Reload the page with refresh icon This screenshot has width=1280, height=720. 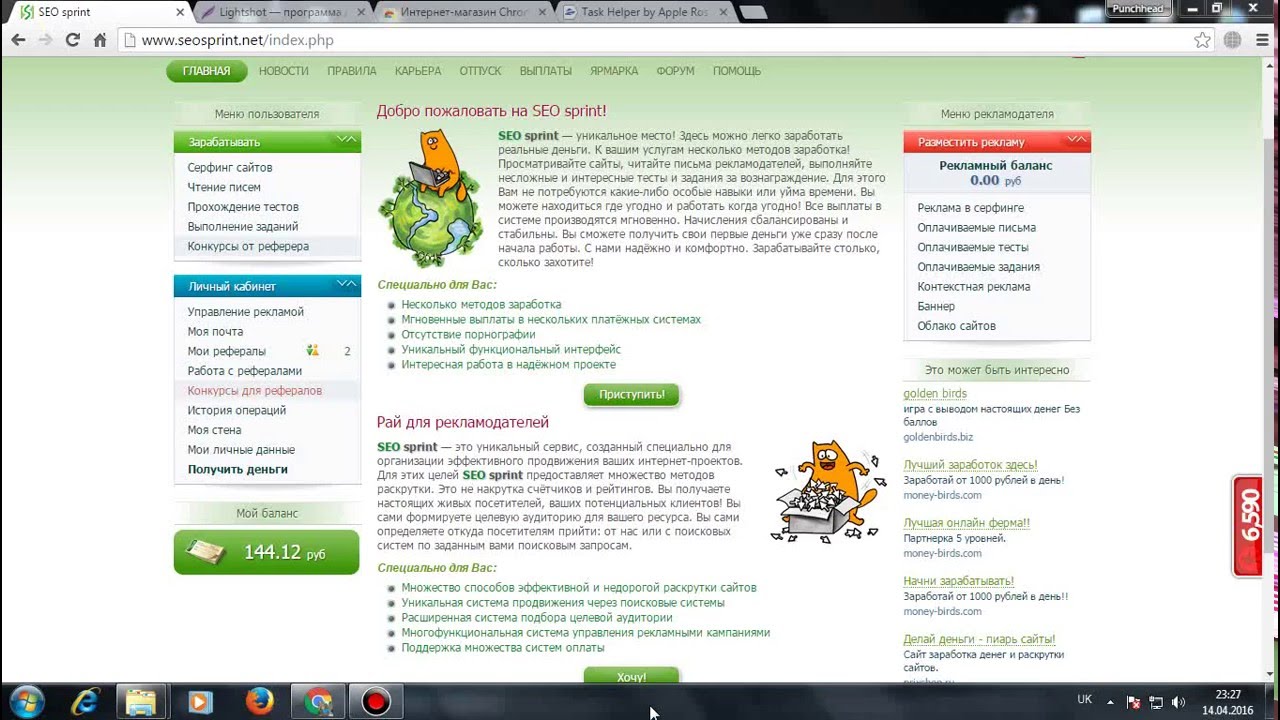click(x=72, y=40)
